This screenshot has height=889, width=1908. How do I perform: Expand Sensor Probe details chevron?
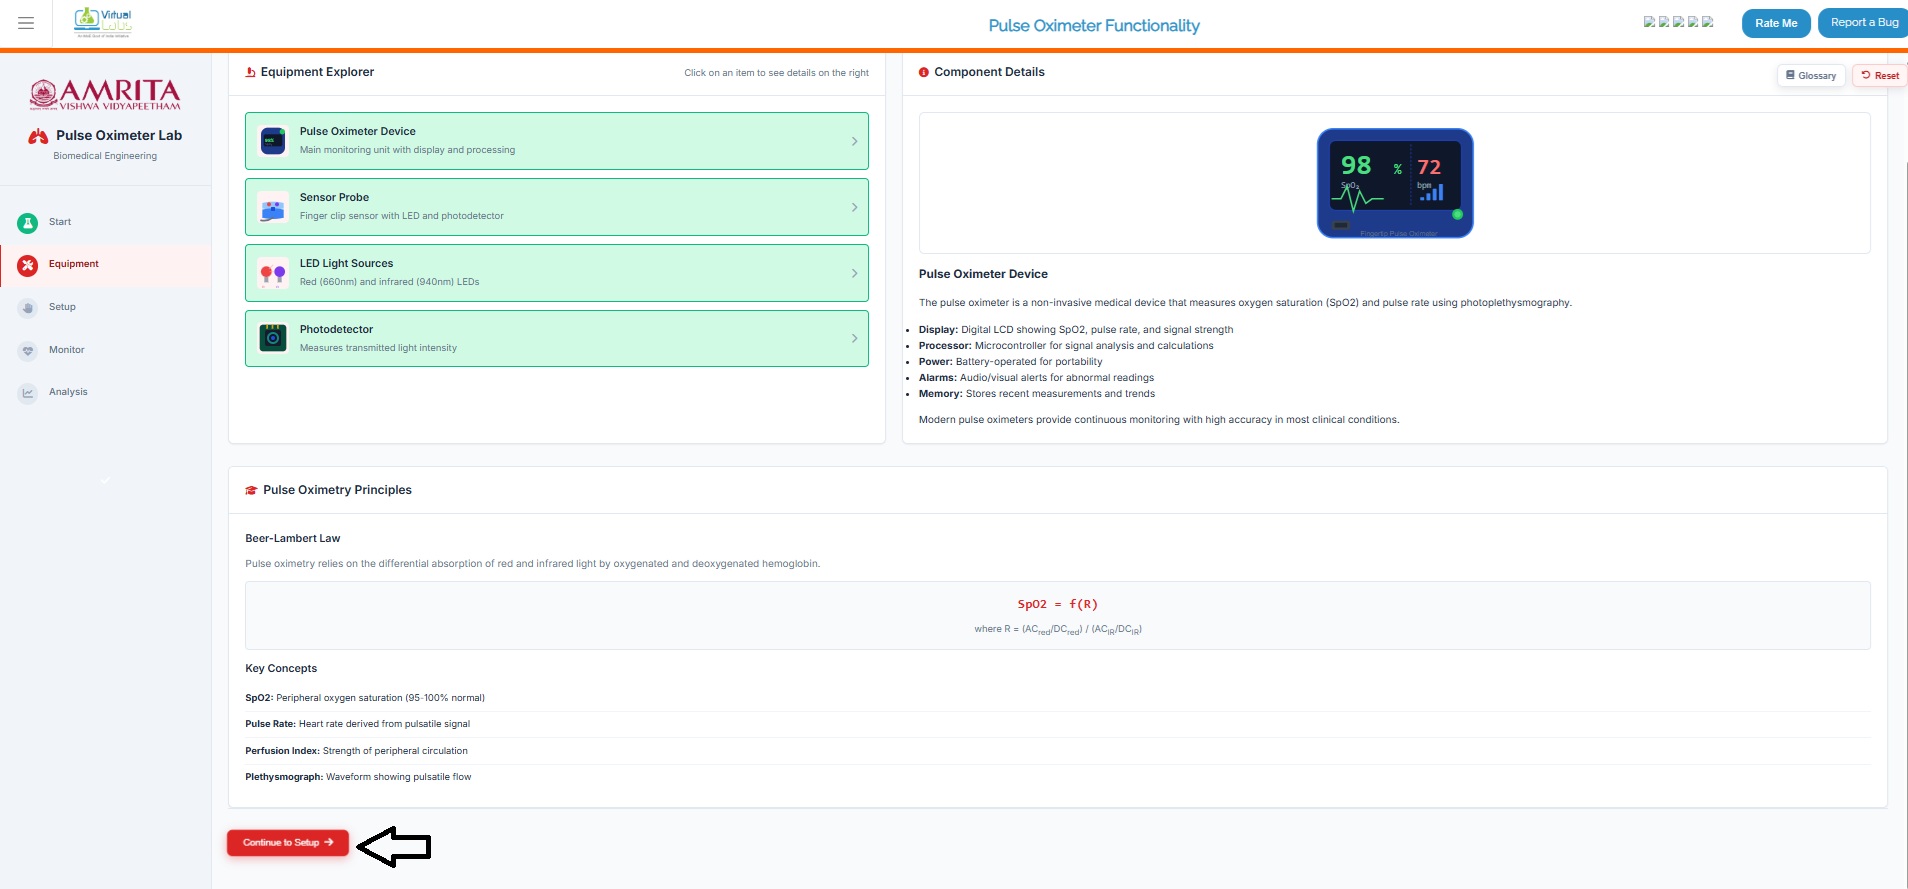pyautogui.click(x=854, y=207)
